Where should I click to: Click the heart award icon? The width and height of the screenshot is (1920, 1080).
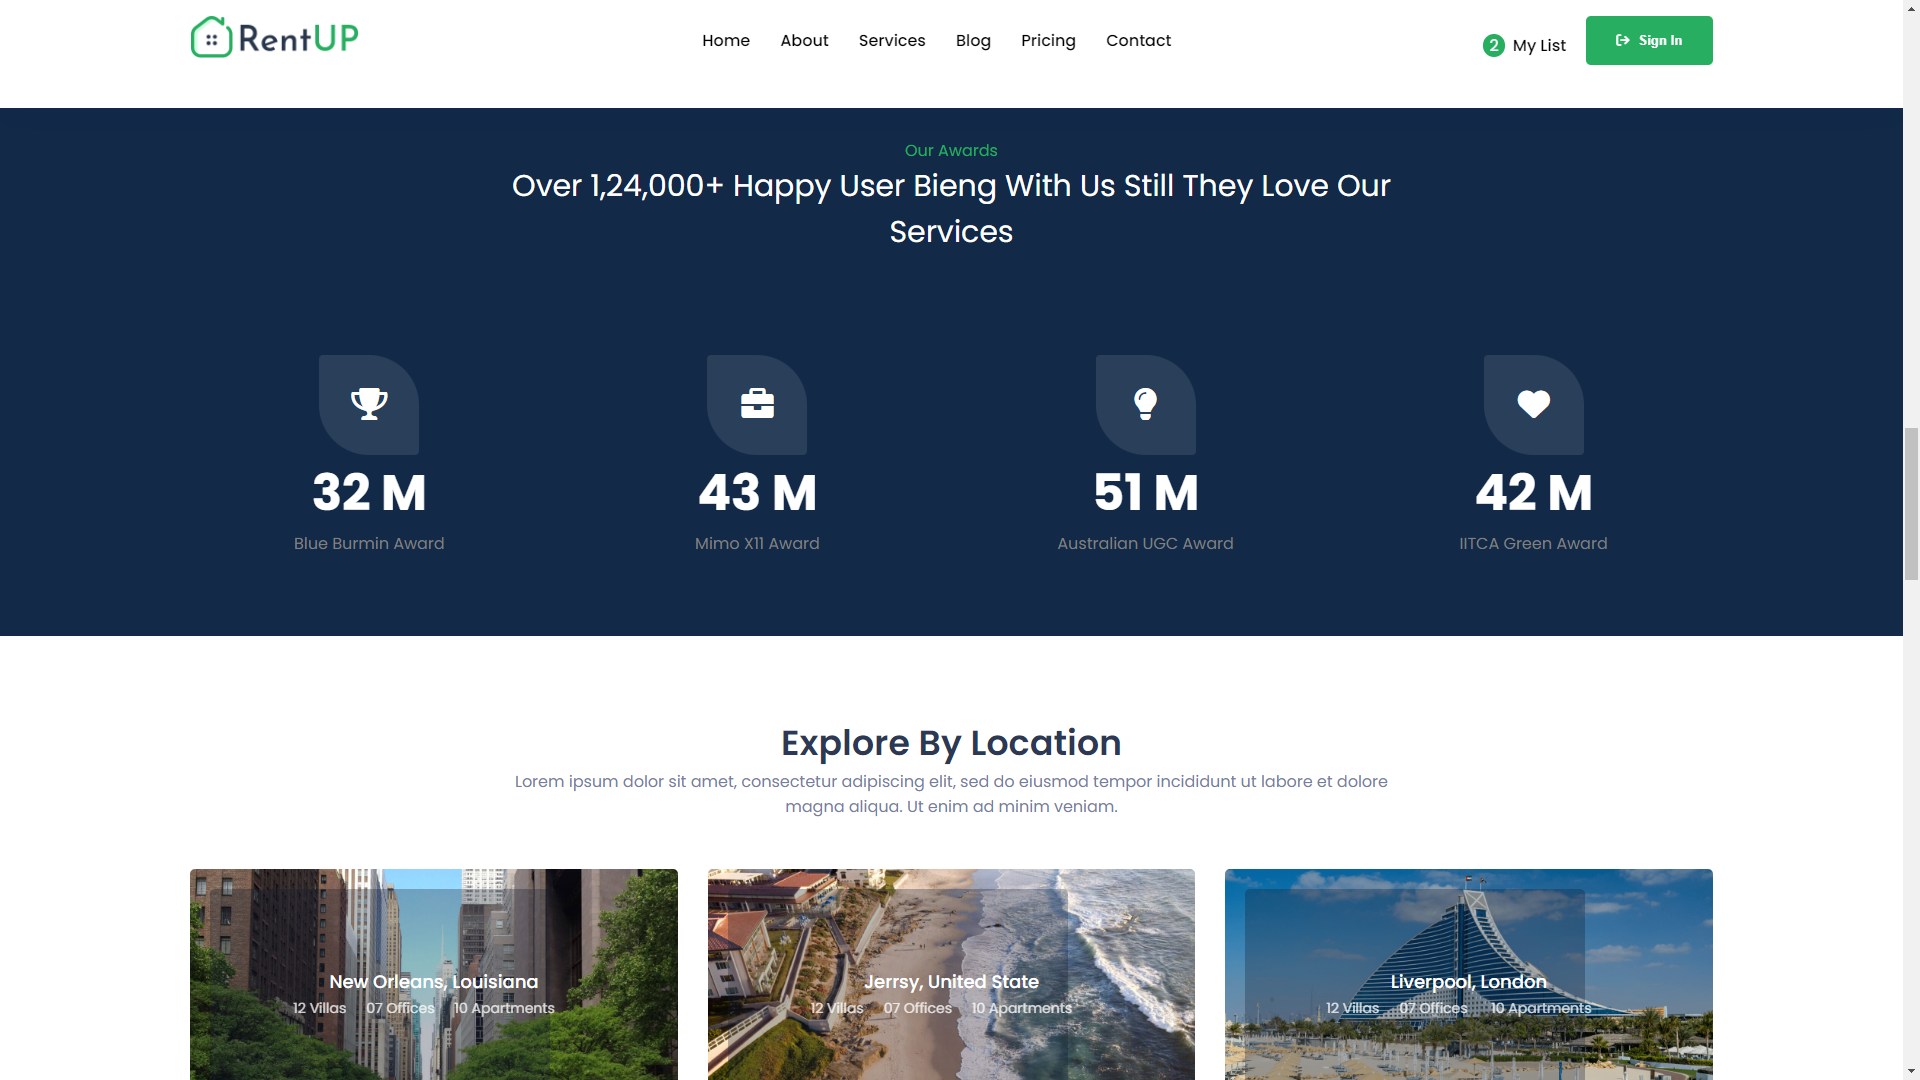(x=1533, y=404)
